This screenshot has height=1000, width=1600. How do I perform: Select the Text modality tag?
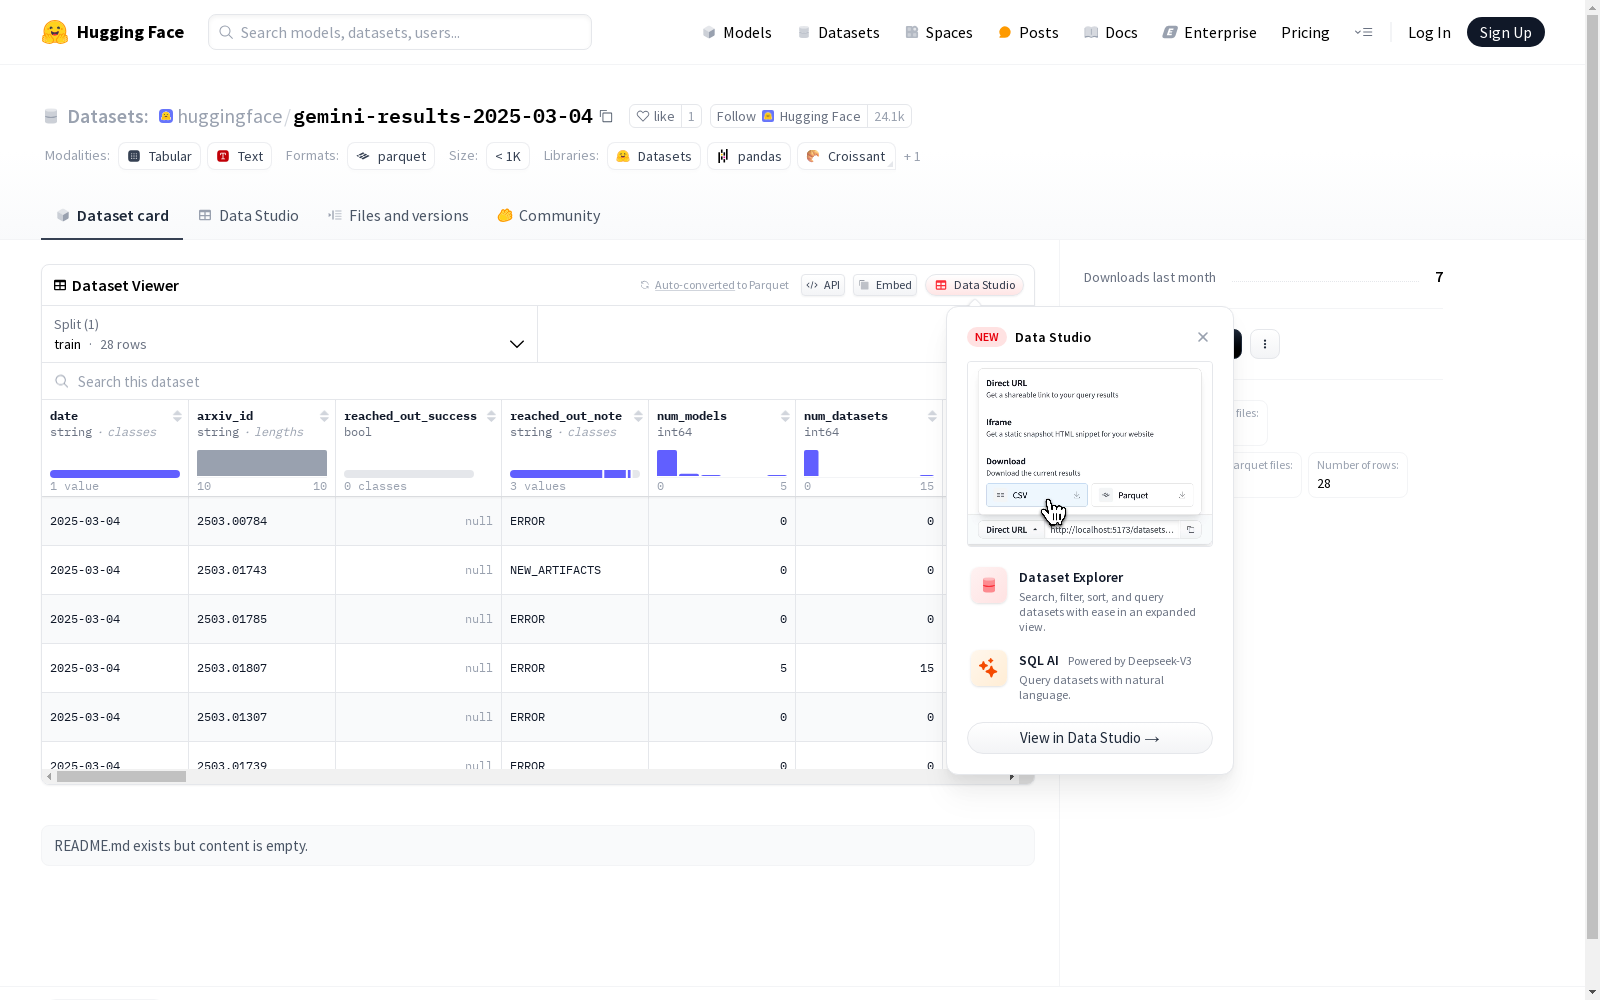click(240, 156)
